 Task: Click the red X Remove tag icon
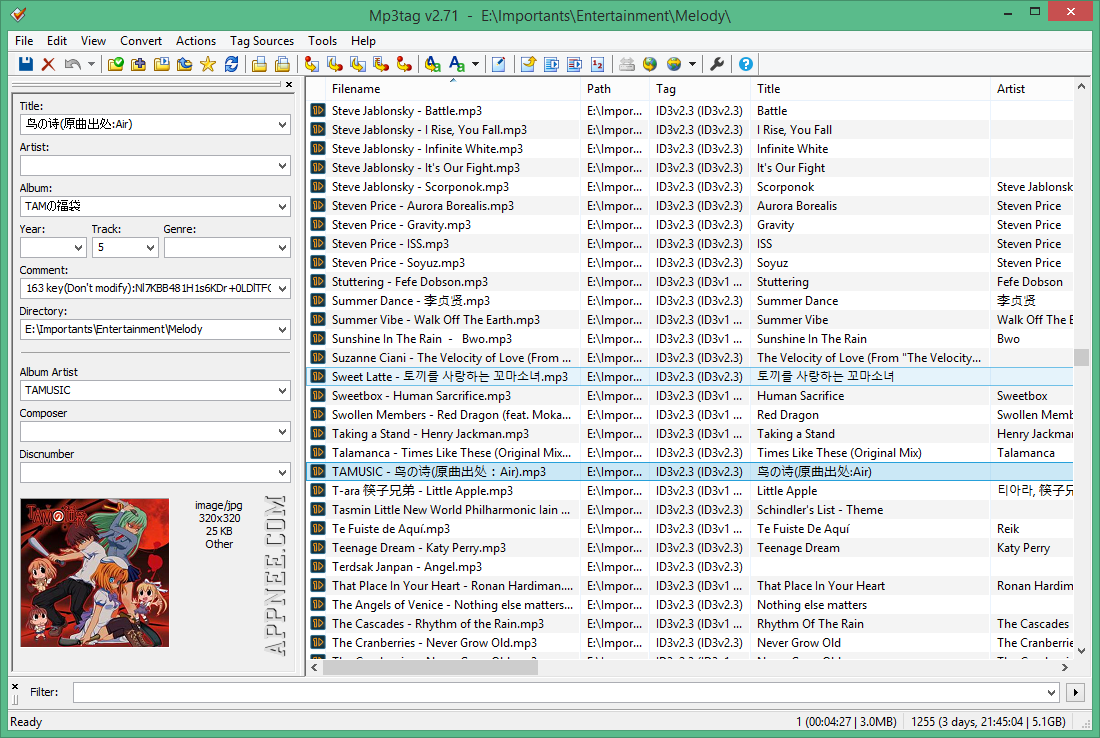48,64
